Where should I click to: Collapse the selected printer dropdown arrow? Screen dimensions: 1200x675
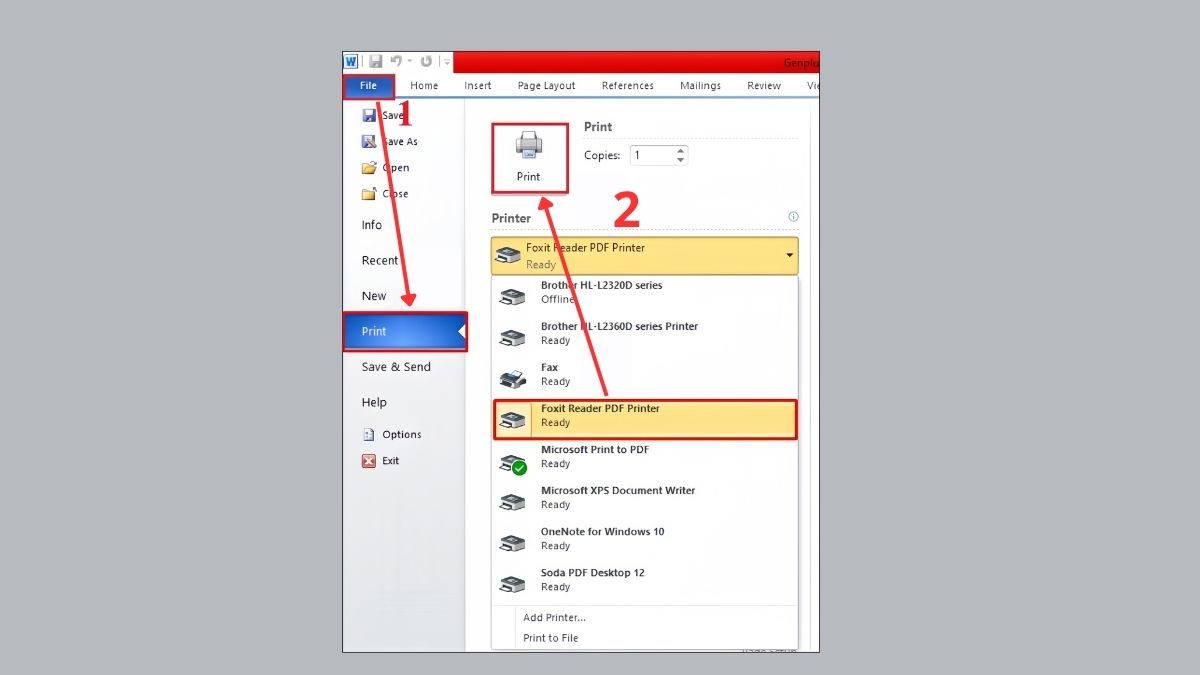coord(790,256)
